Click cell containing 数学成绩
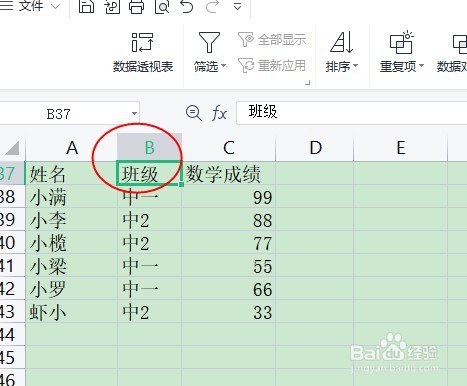 coord(229,173)
